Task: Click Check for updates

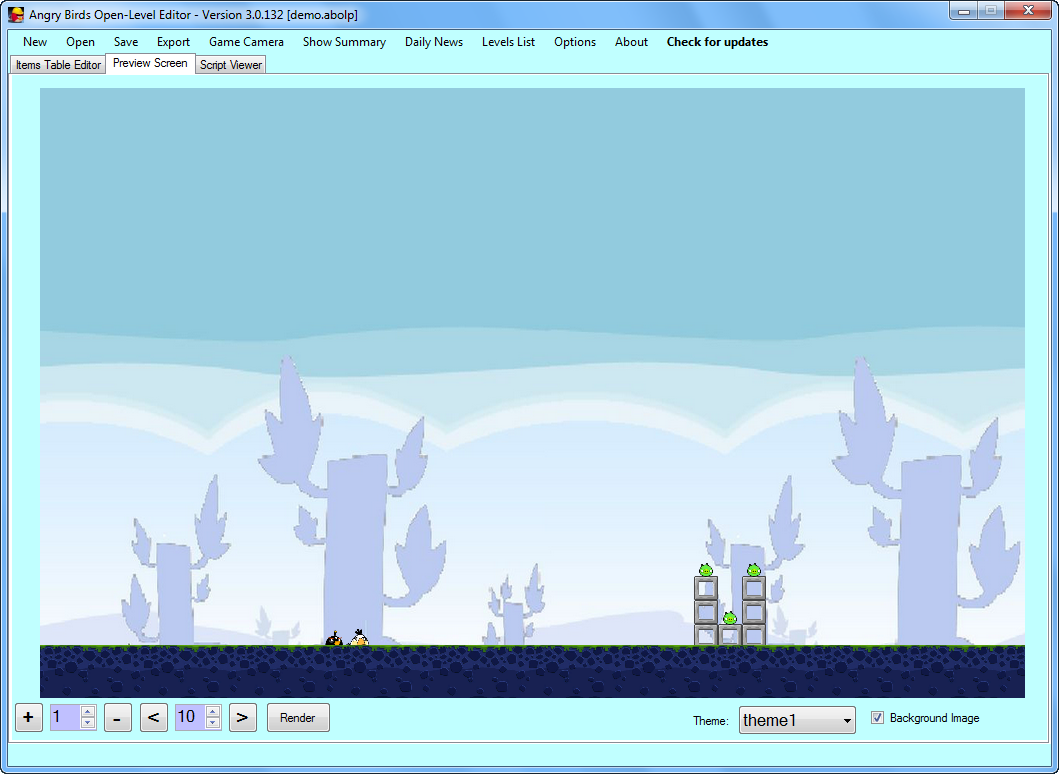Action: tap(717, 42)
